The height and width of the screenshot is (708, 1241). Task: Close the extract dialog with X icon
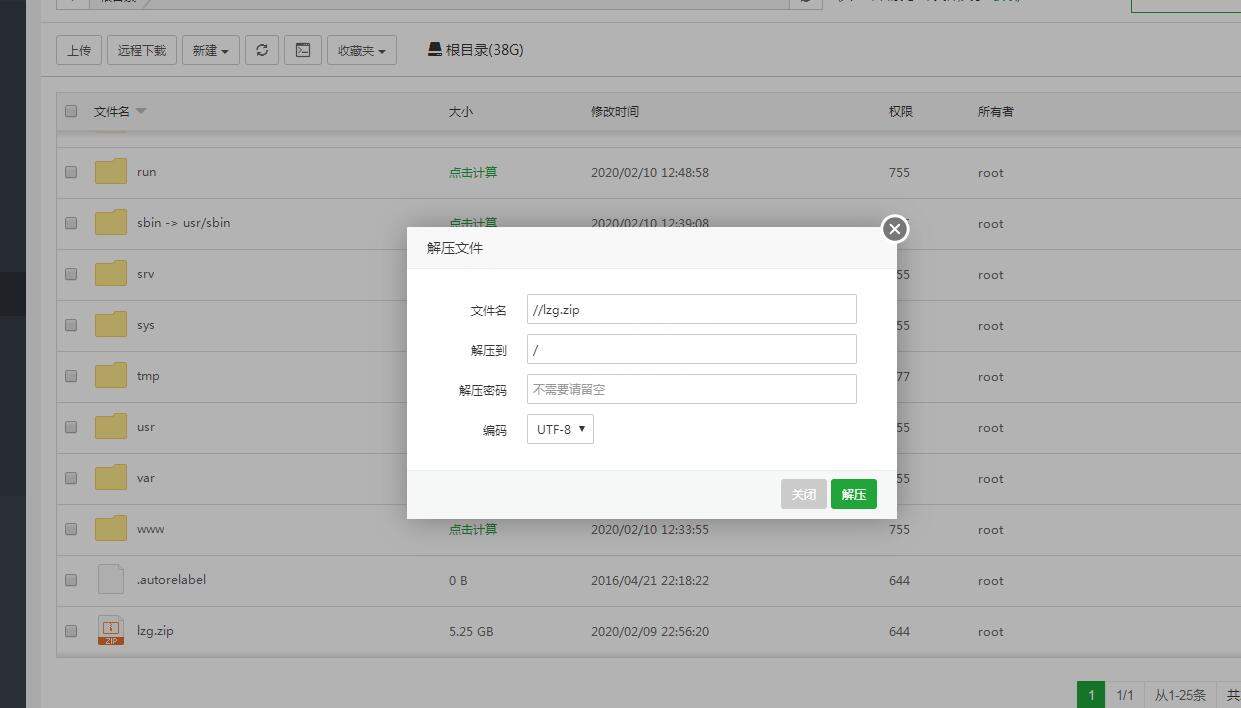(894, 229)
